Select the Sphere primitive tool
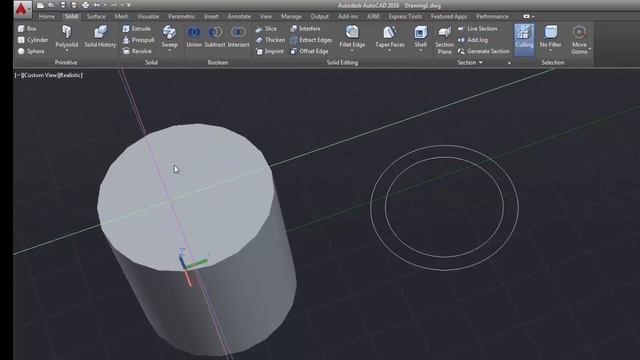640x360 pixels. click(31, 51)
